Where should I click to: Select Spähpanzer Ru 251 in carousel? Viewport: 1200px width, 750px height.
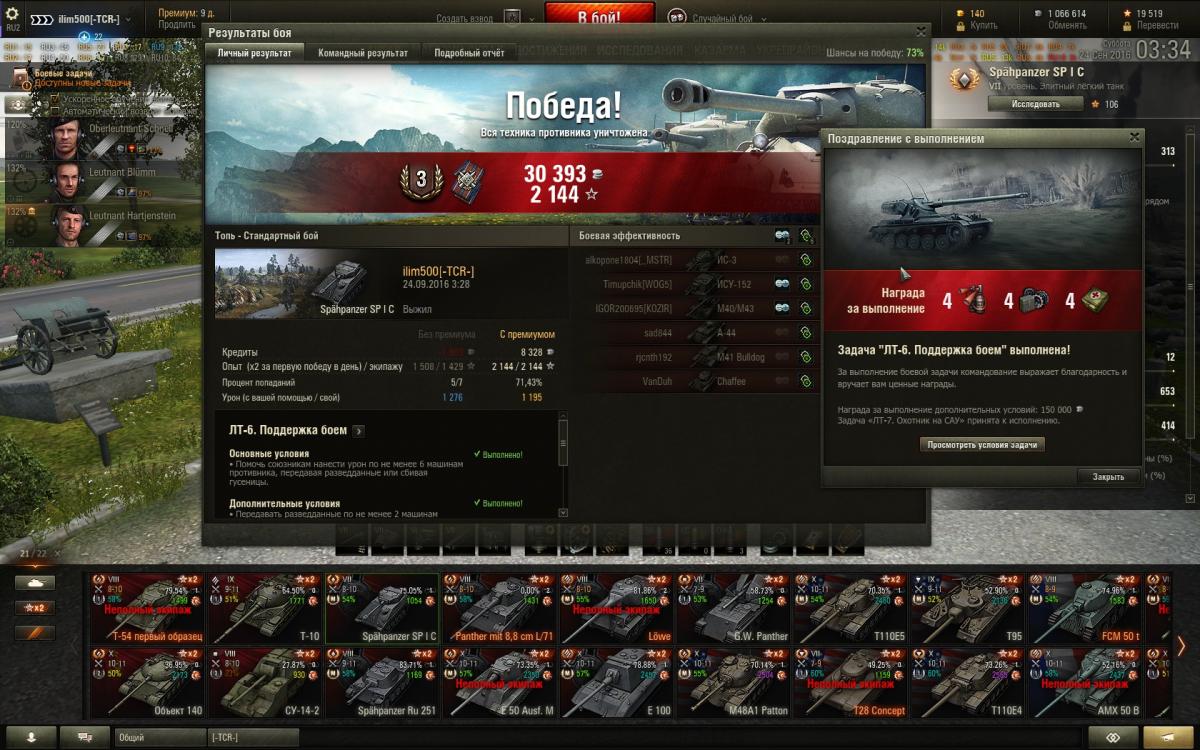382,683
